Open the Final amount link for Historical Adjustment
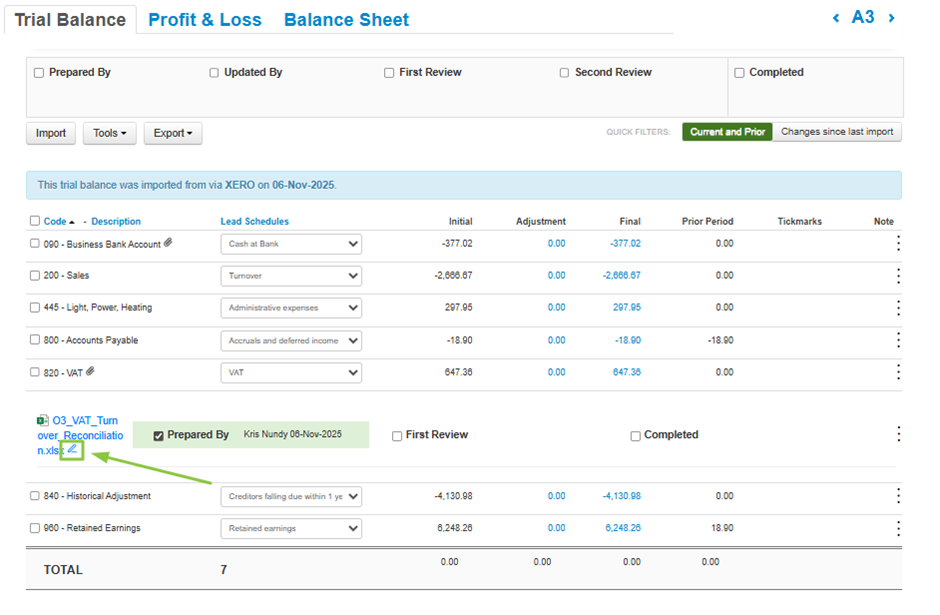 click(621, 496)
